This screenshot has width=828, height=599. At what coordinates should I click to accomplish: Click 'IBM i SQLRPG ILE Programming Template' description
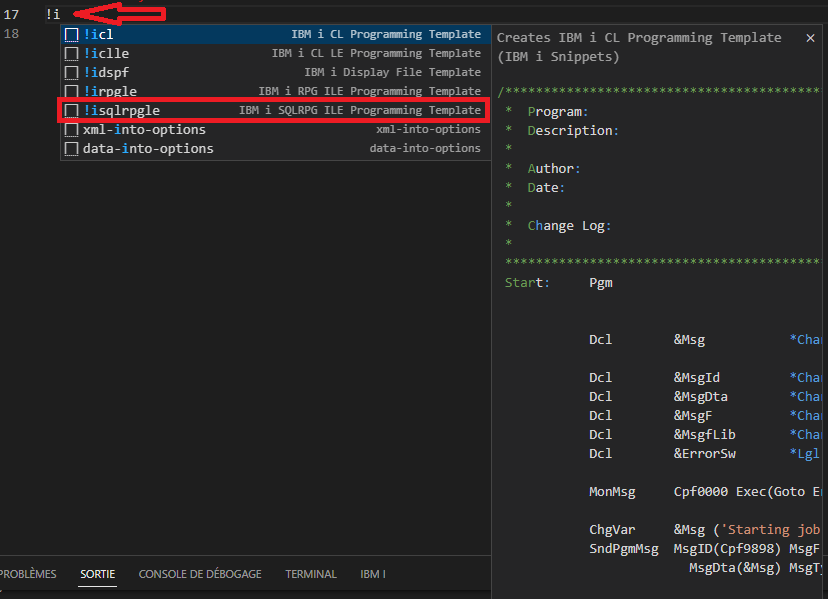tap(360, 110)
